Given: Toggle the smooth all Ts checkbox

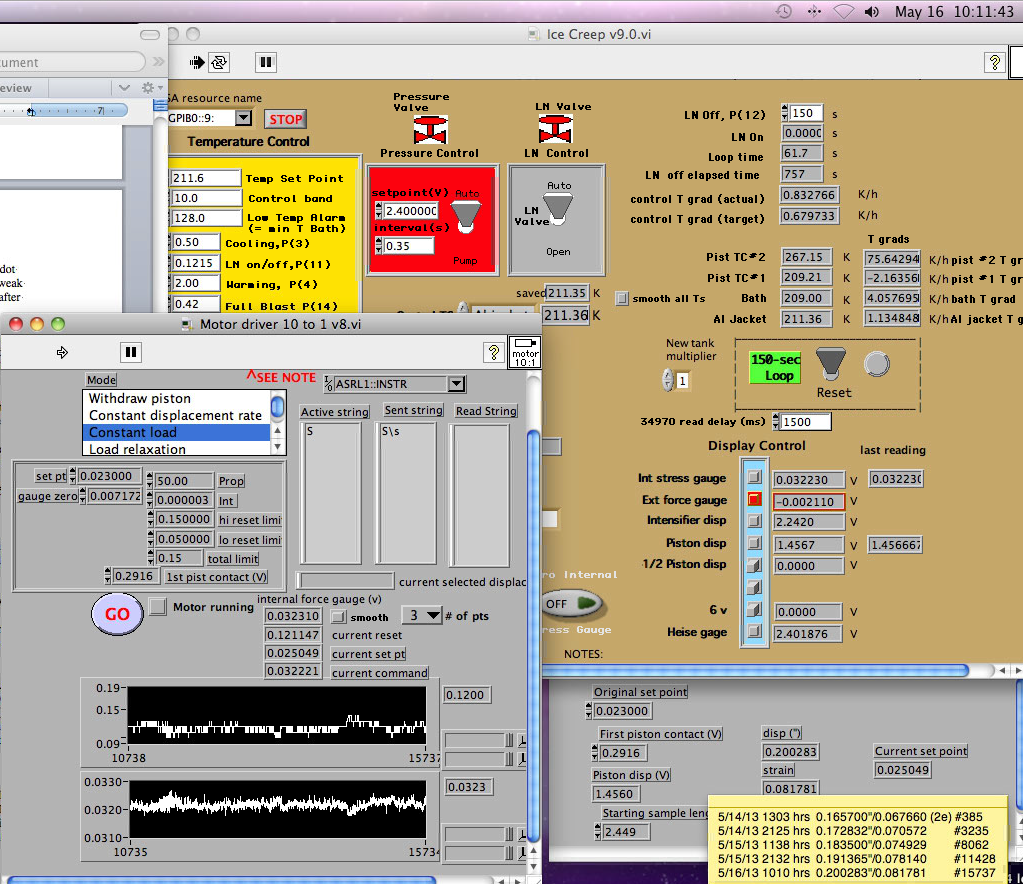Looking at the screenshot, I should (x=622, y=298).
